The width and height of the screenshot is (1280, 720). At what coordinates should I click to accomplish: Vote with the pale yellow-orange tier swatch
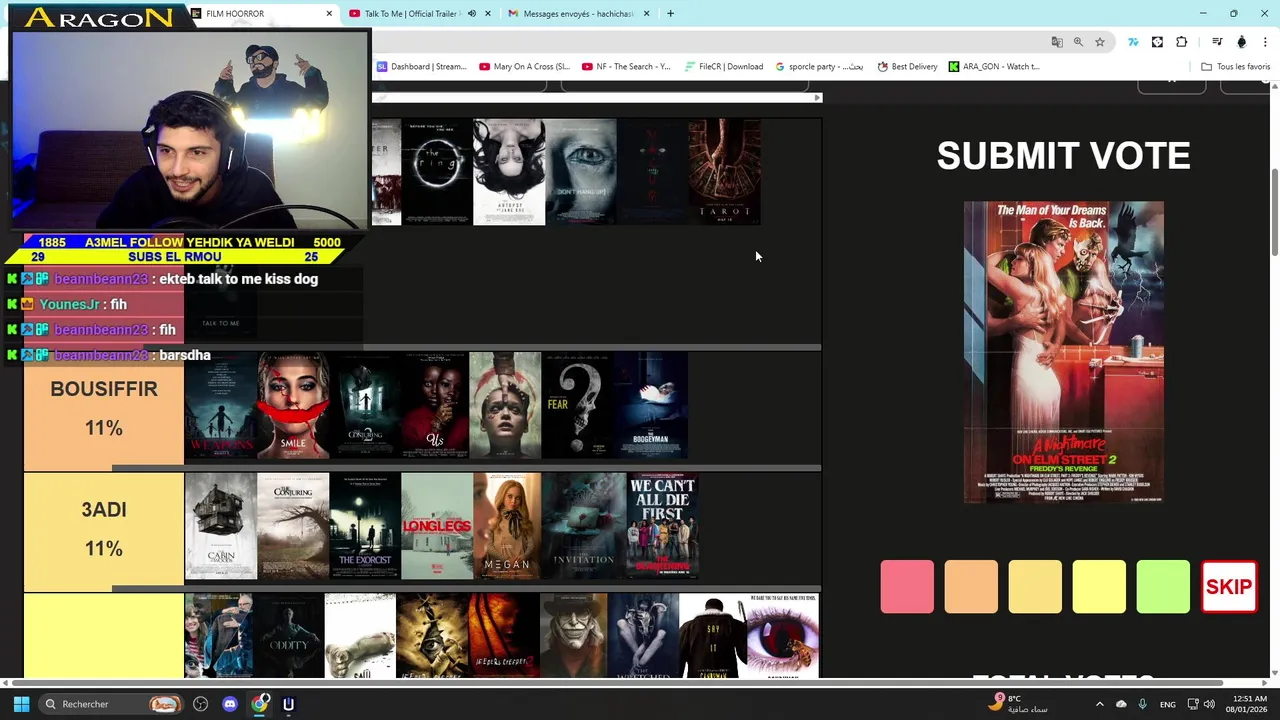click(x=1035, y=587)
